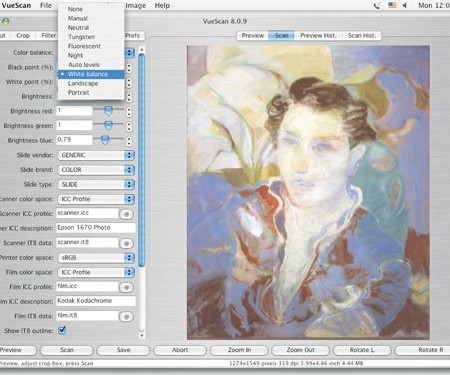Open the Help menu
Screen dimensions: 450x375
click(162, 5)
